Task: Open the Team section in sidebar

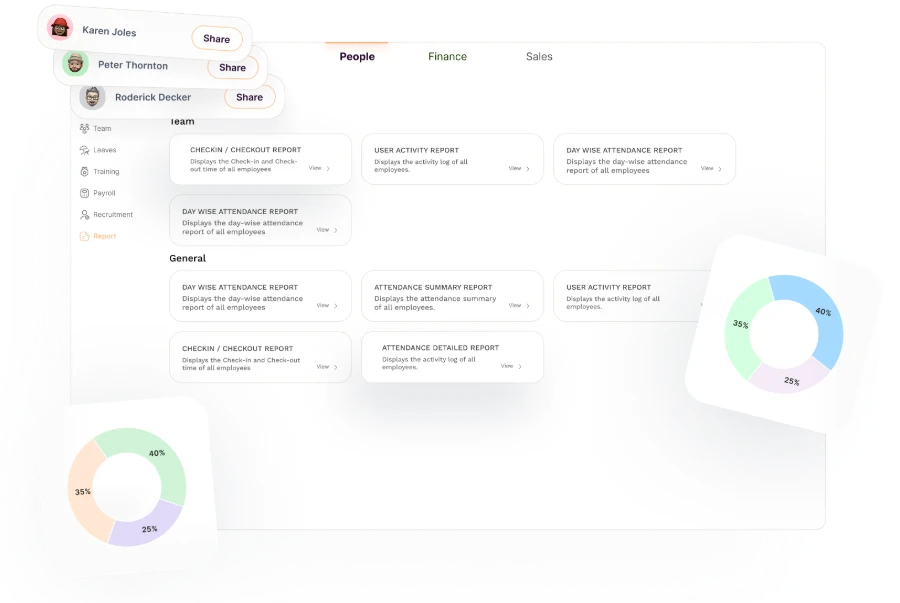Action: tap(96, 129)
